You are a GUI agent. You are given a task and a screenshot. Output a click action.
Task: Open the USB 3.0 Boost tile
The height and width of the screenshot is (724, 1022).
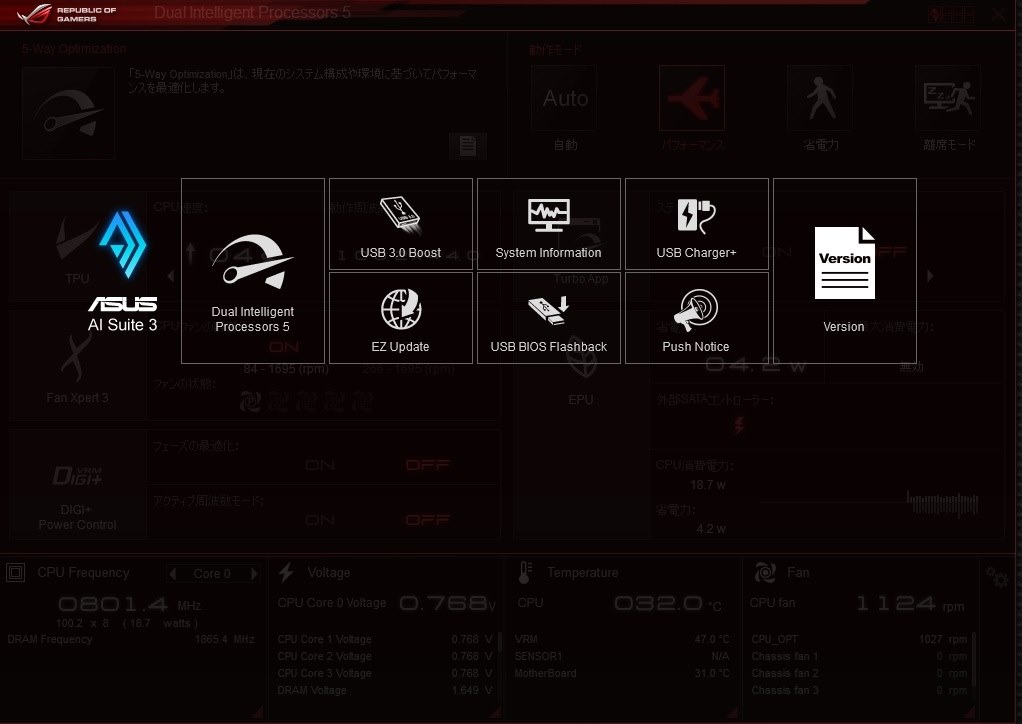click(401, 224)
